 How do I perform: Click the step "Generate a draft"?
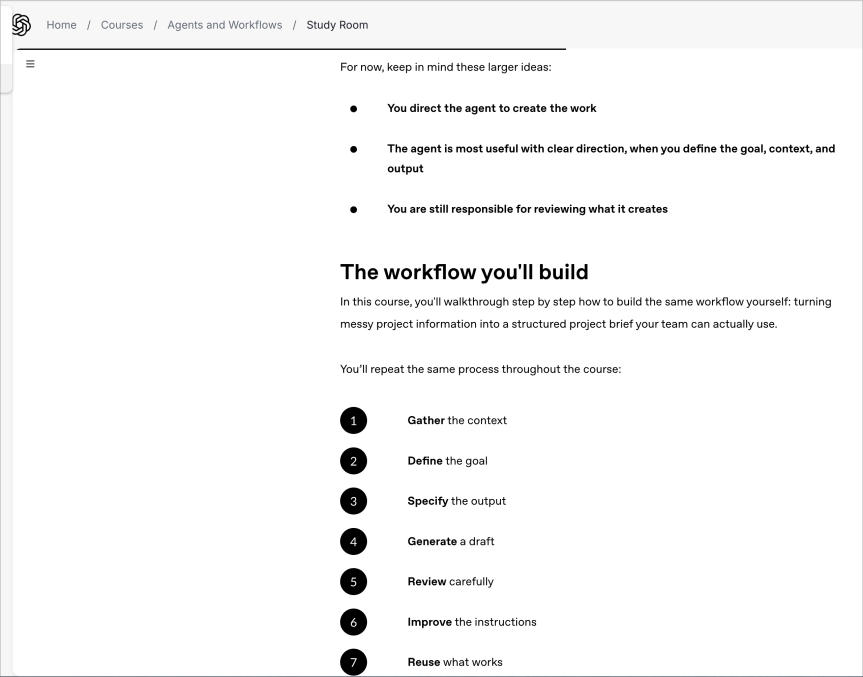coord(451,542)
